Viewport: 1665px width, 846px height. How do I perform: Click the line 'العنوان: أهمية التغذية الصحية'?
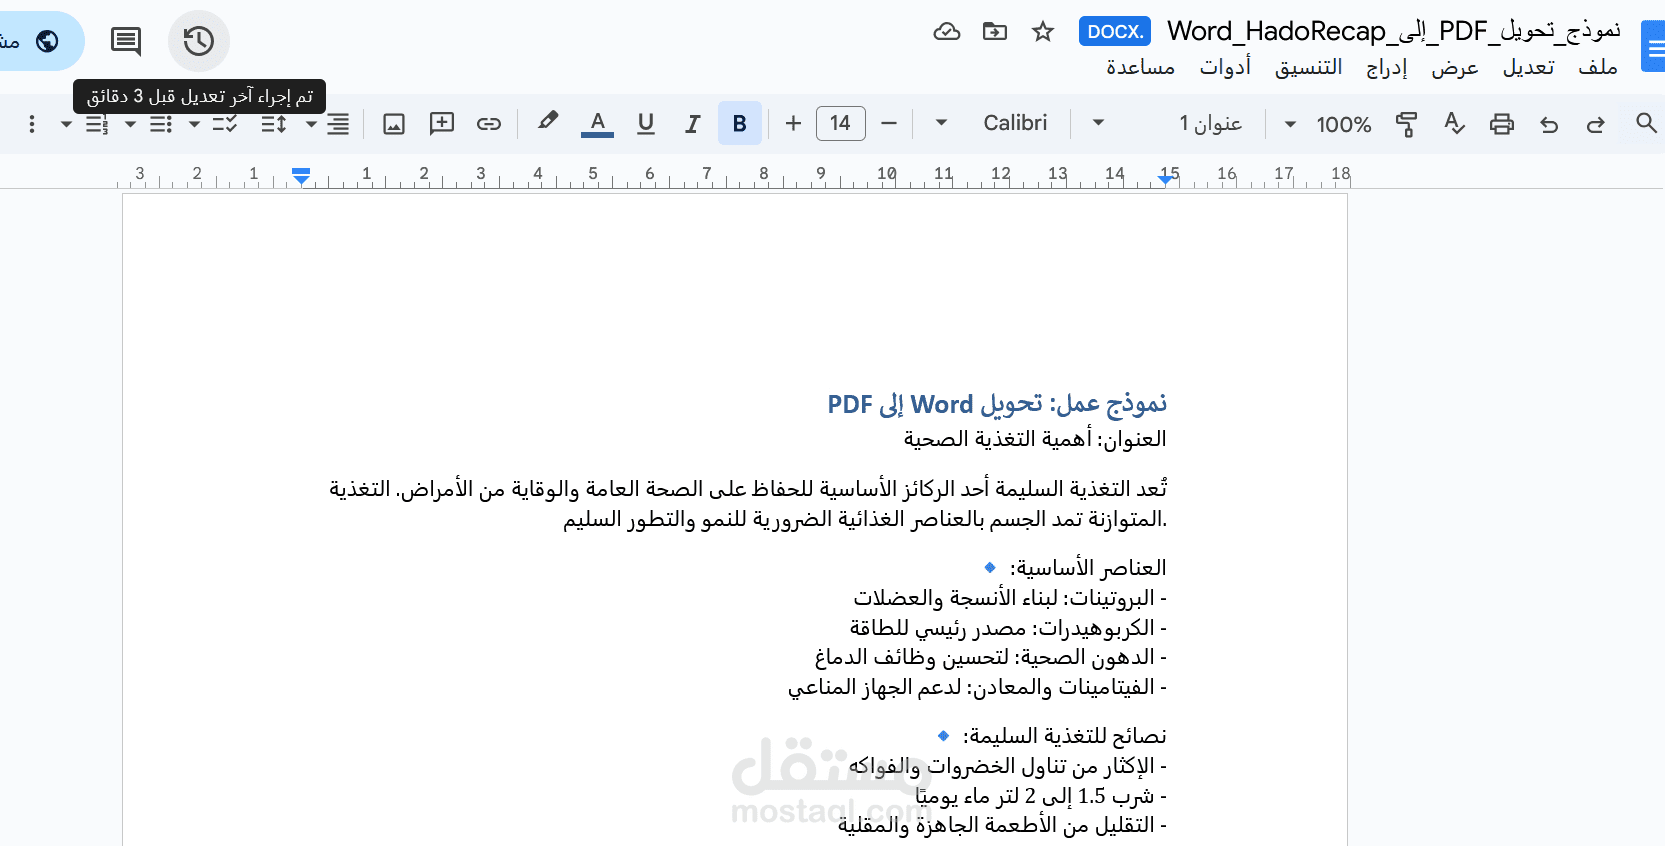[x=1035, y=439]
